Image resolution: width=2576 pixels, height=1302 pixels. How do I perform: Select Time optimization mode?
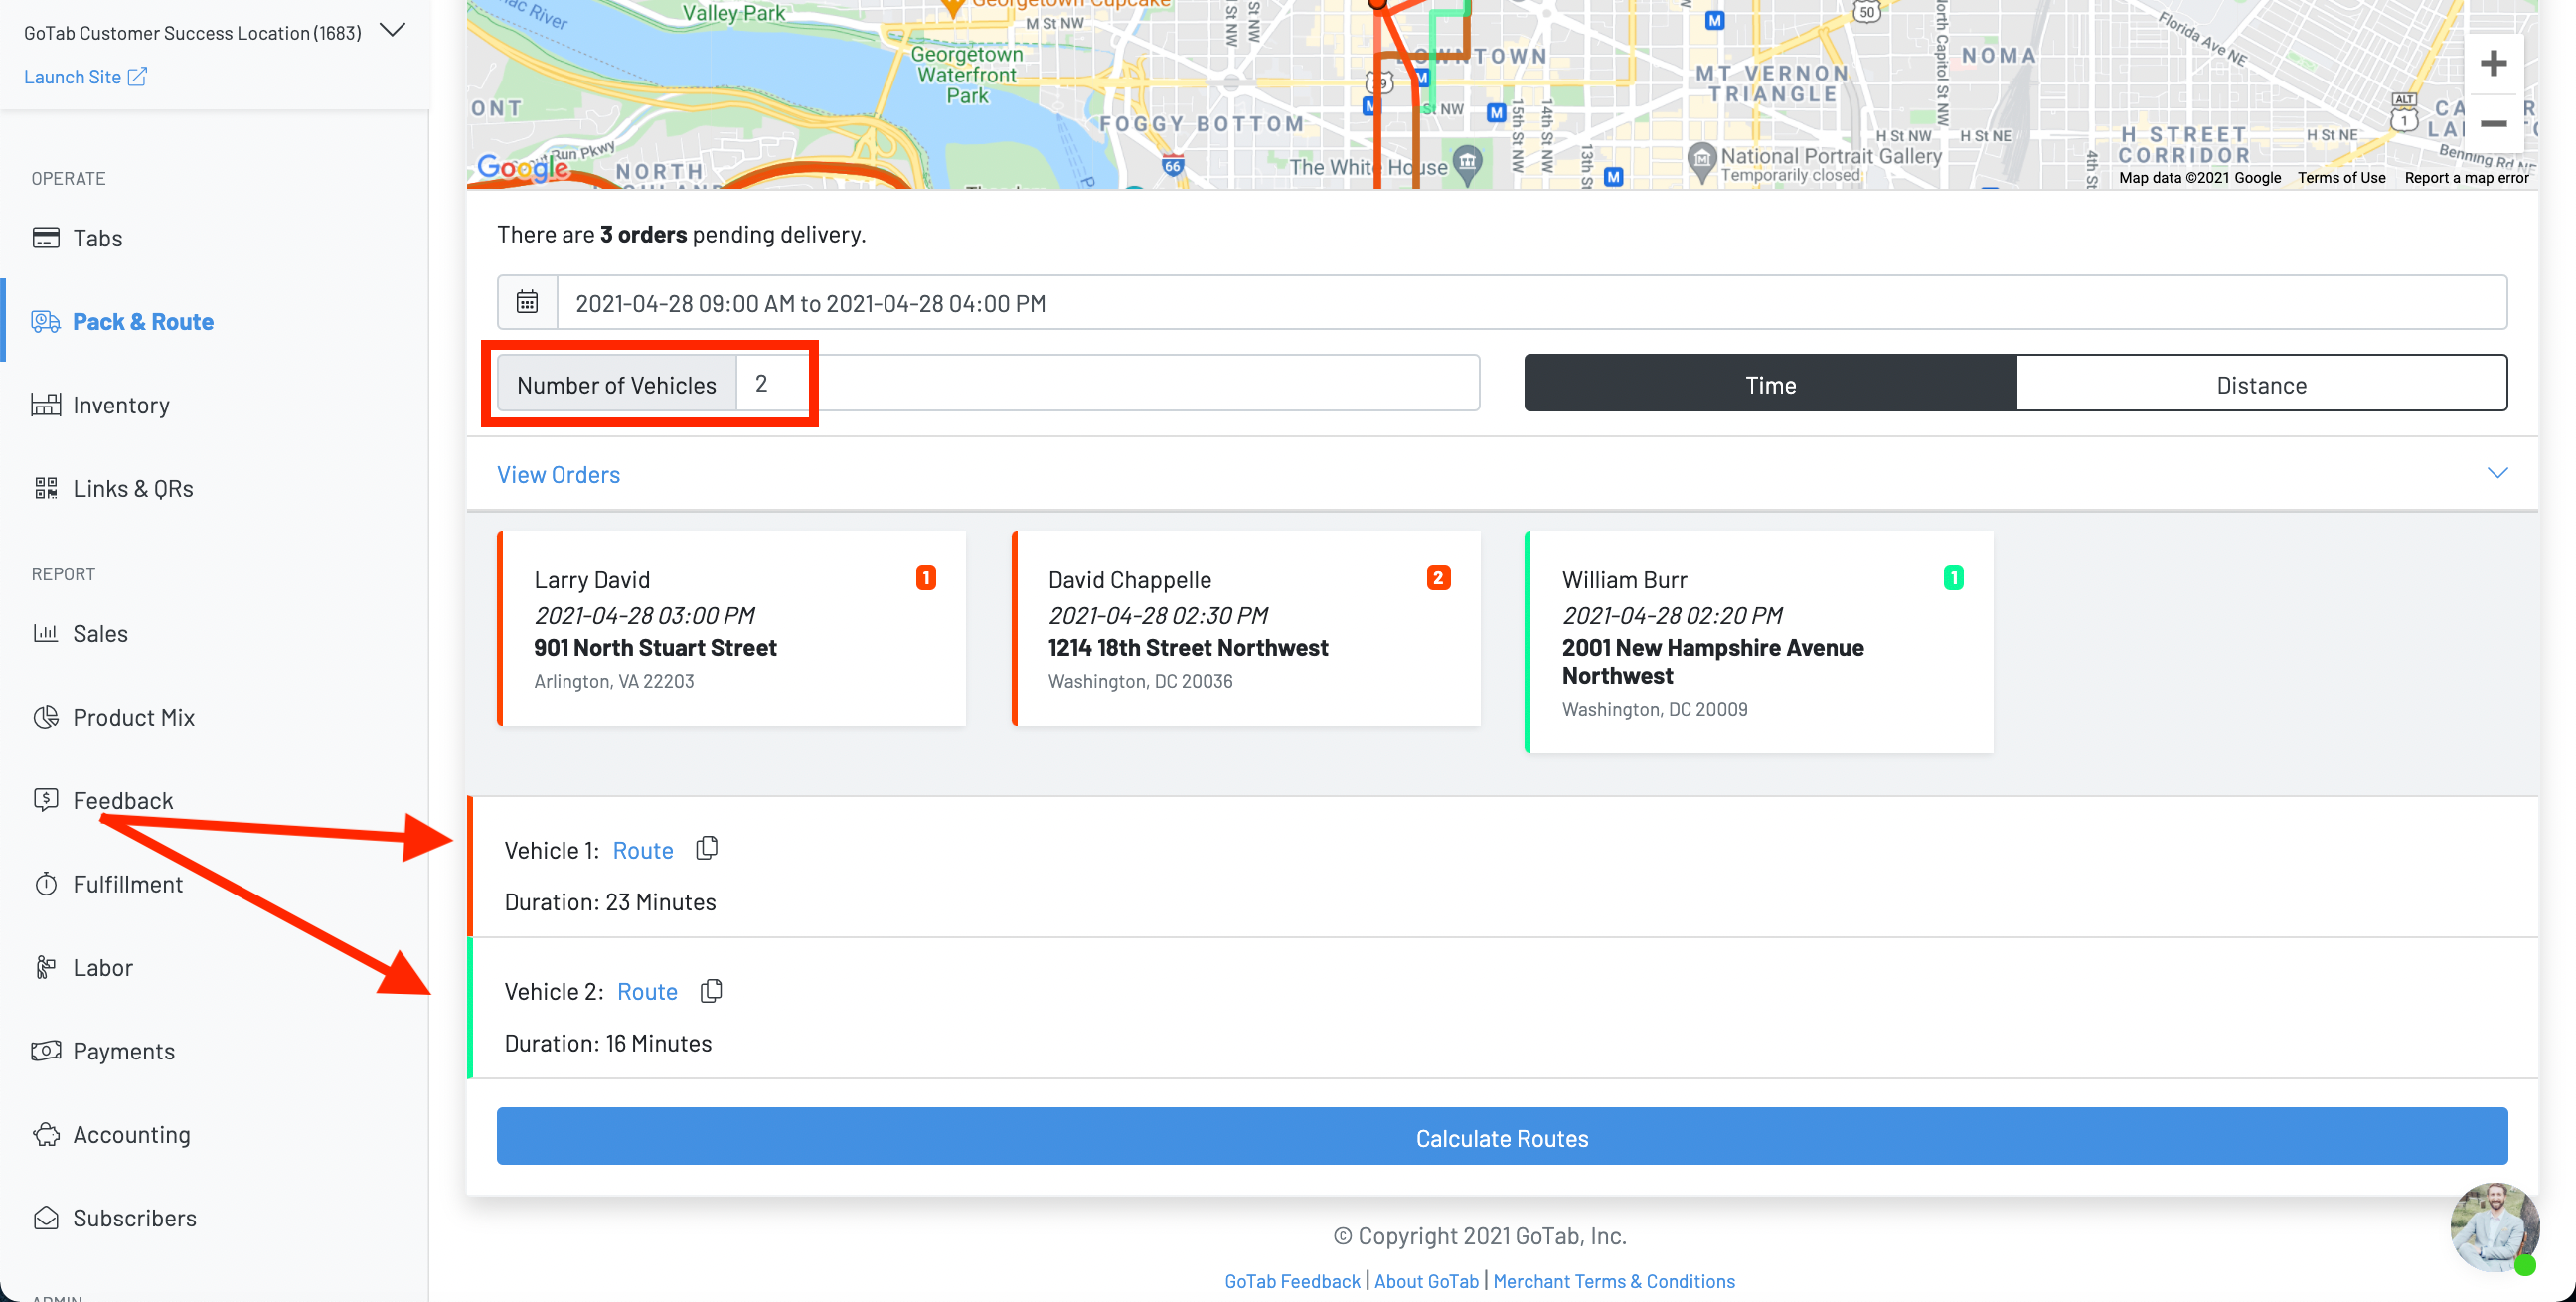[1769, 384]
